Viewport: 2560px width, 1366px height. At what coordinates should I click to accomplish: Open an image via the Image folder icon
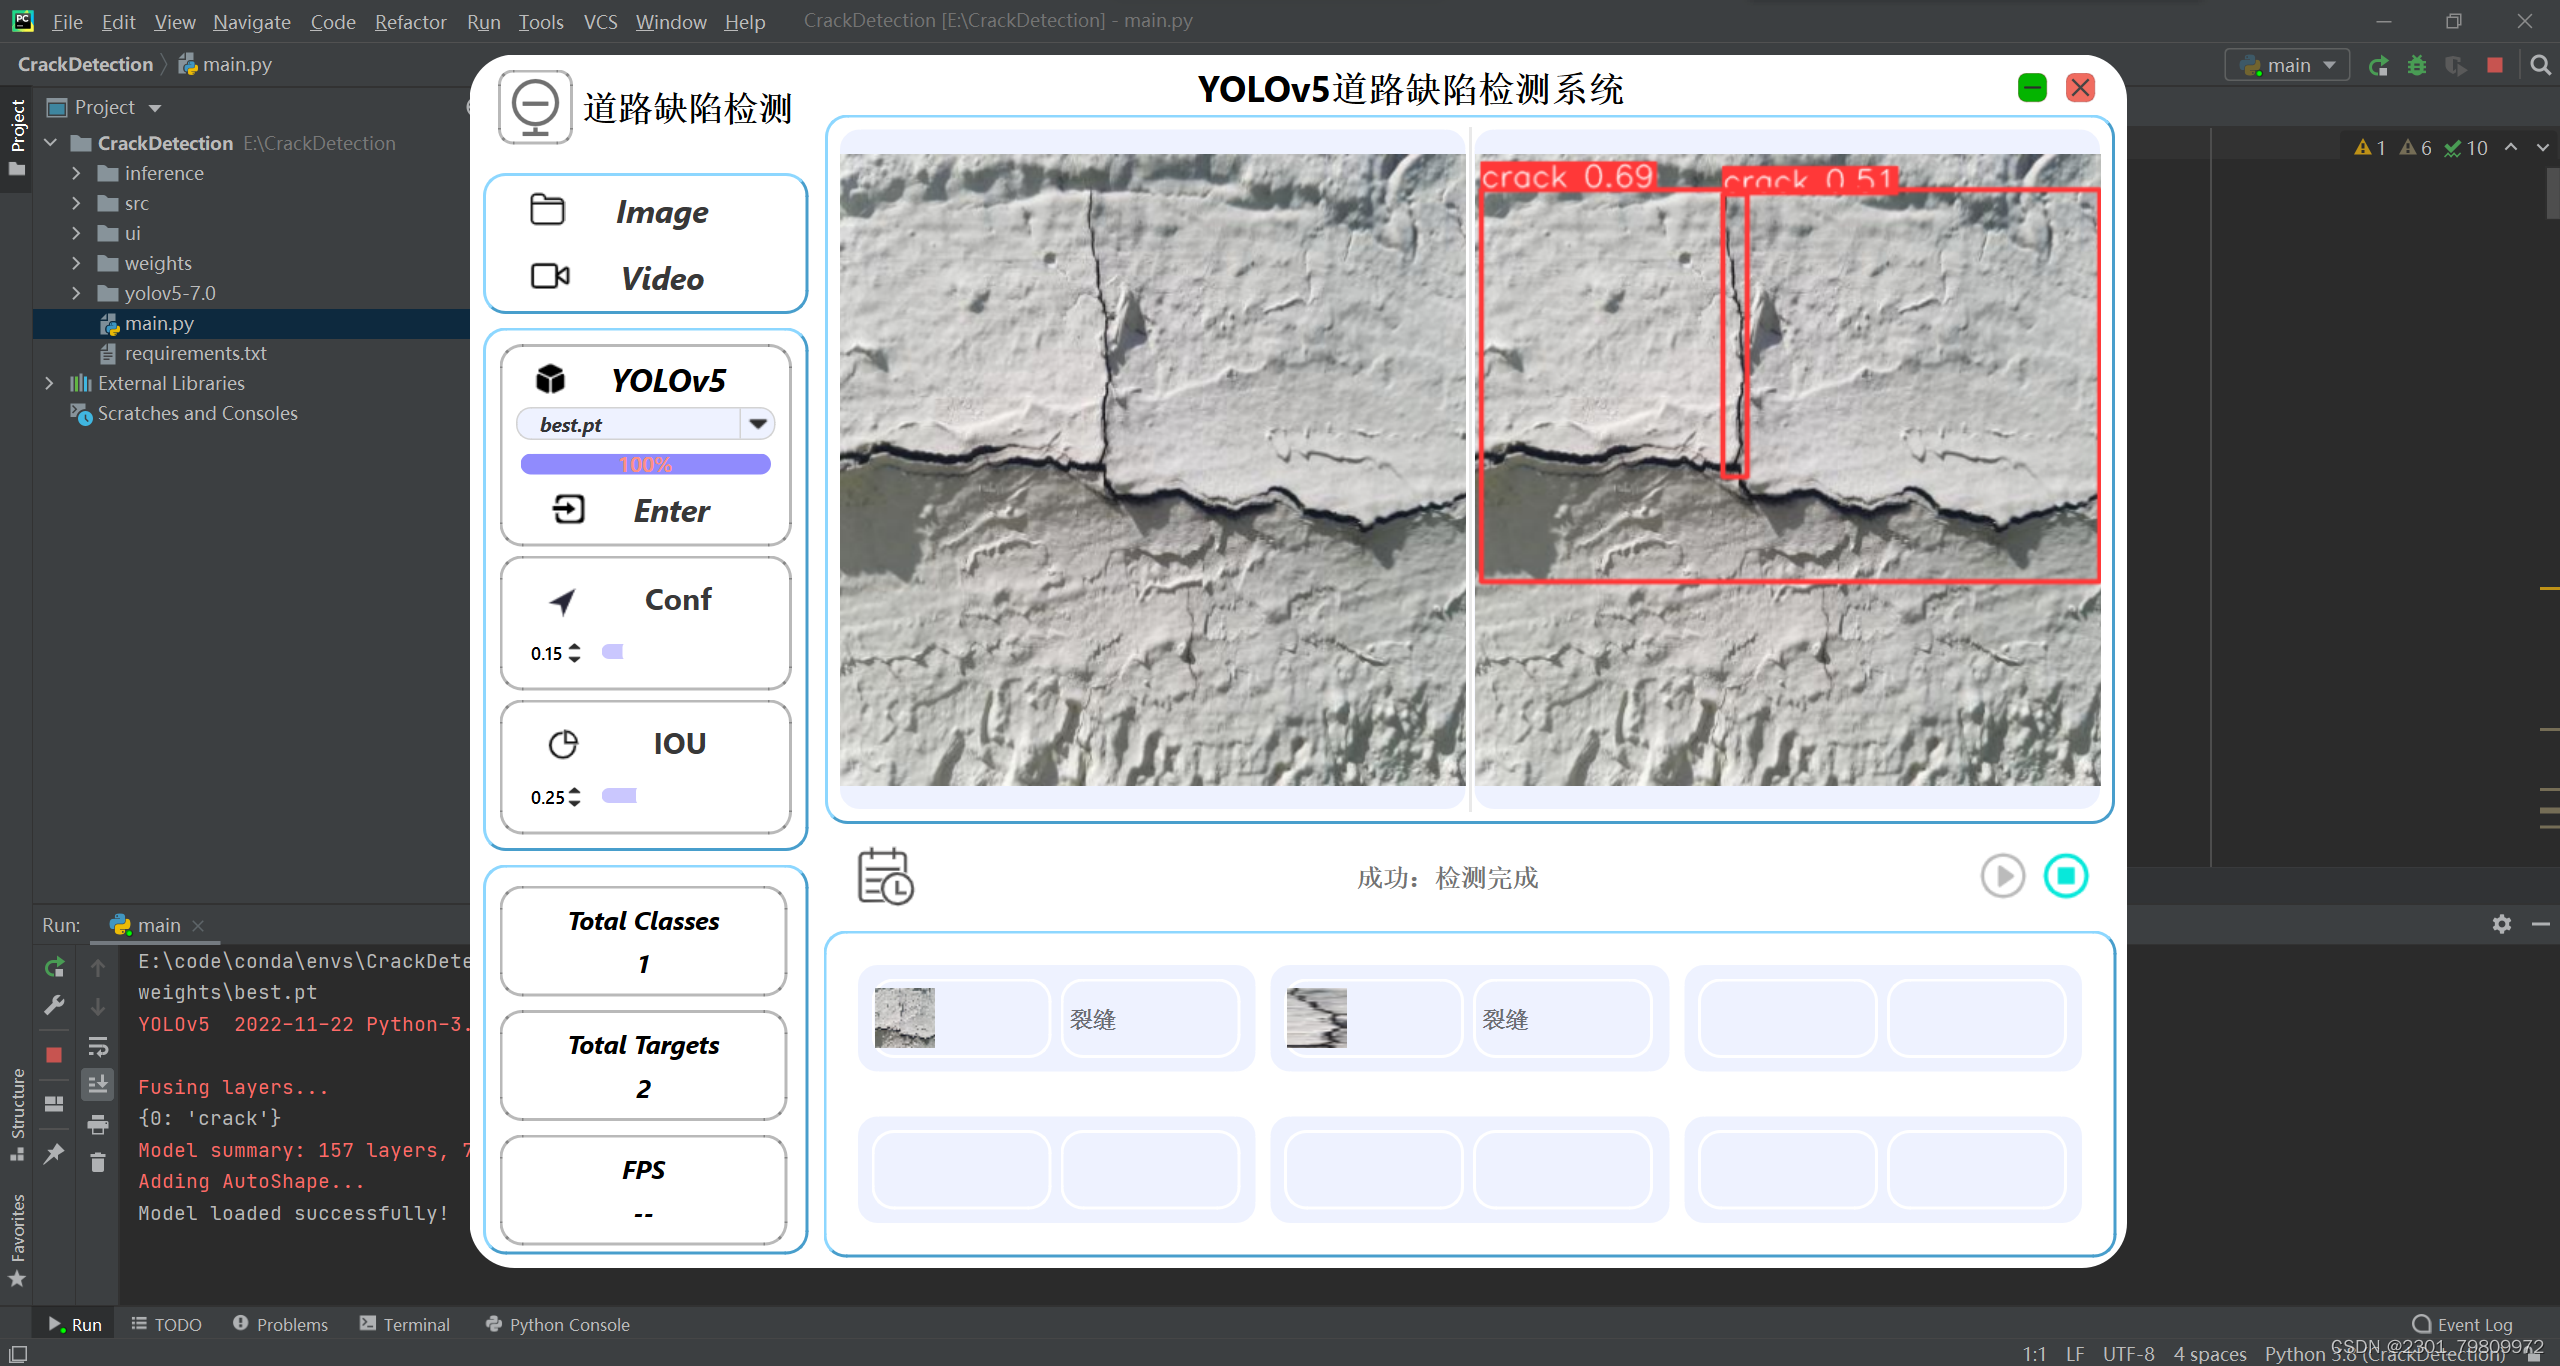(x=547, y=210)
